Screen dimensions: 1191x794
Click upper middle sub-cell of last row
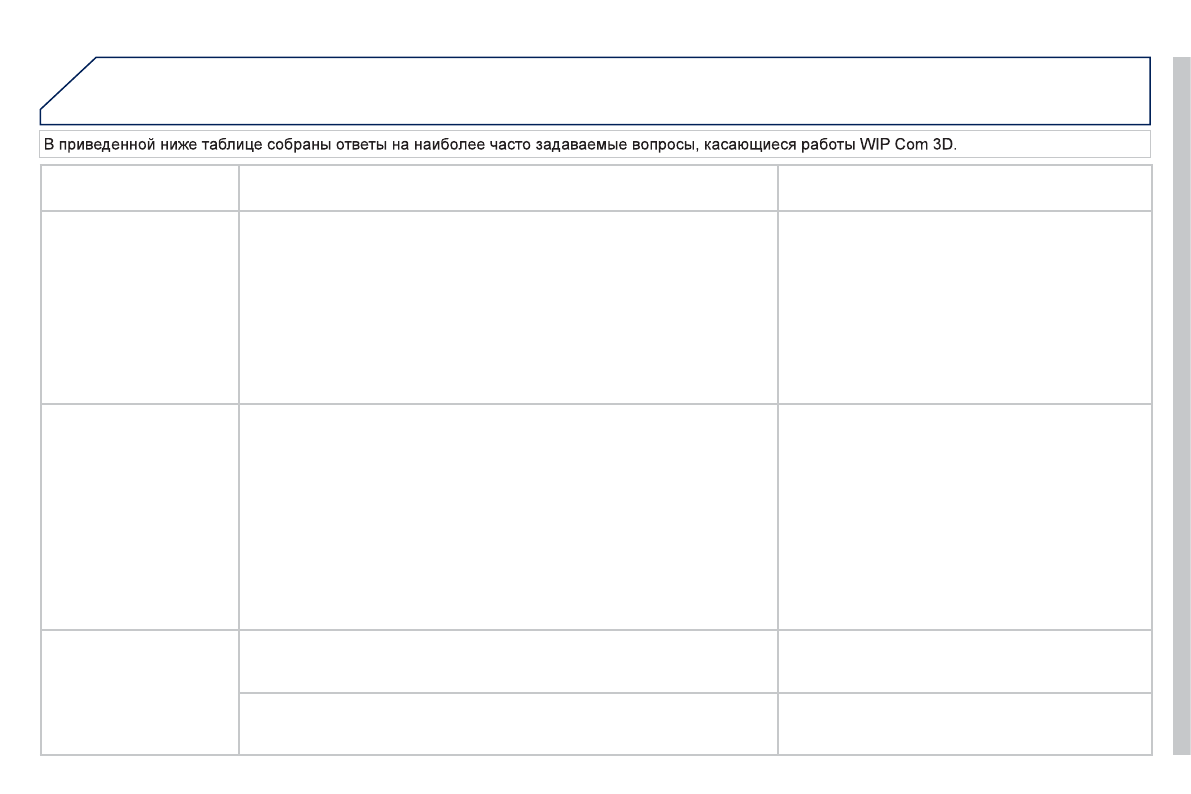(508, 661)
